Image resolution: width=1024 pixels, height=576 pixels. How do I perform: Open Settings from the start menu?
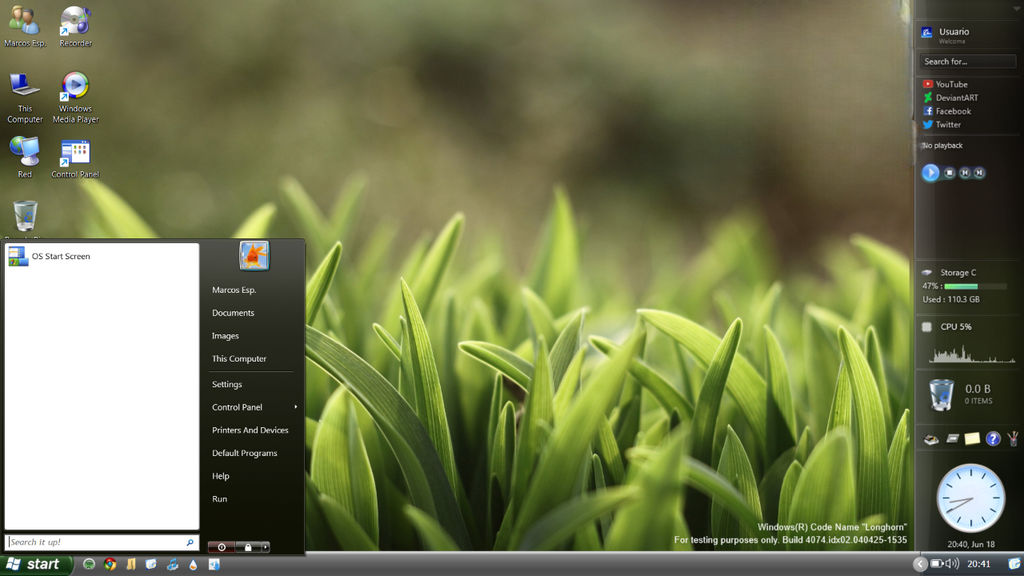click(227, 383)
